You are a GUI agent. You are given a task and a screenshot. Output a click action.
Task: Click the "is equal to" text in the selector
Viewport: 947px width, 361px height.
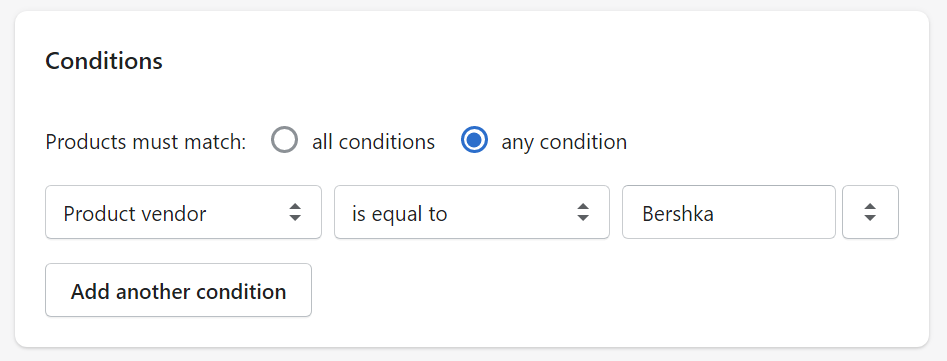399,213
